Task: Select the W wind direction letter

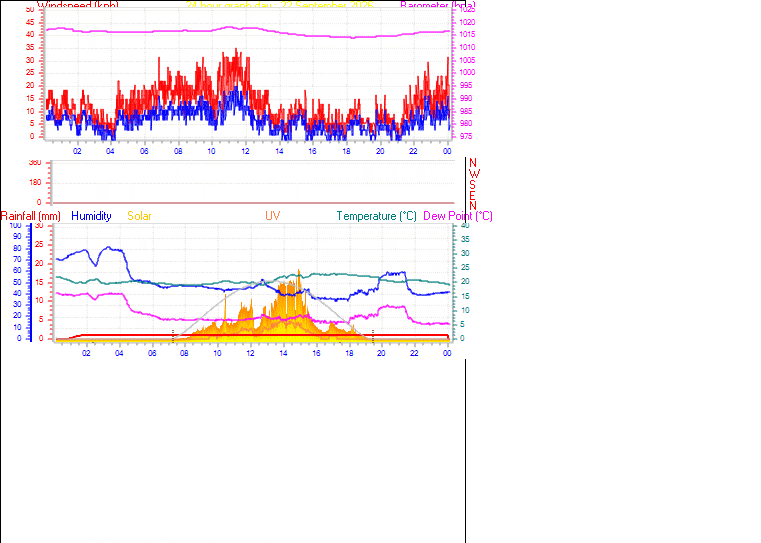Action: click(x=474, y=173)
